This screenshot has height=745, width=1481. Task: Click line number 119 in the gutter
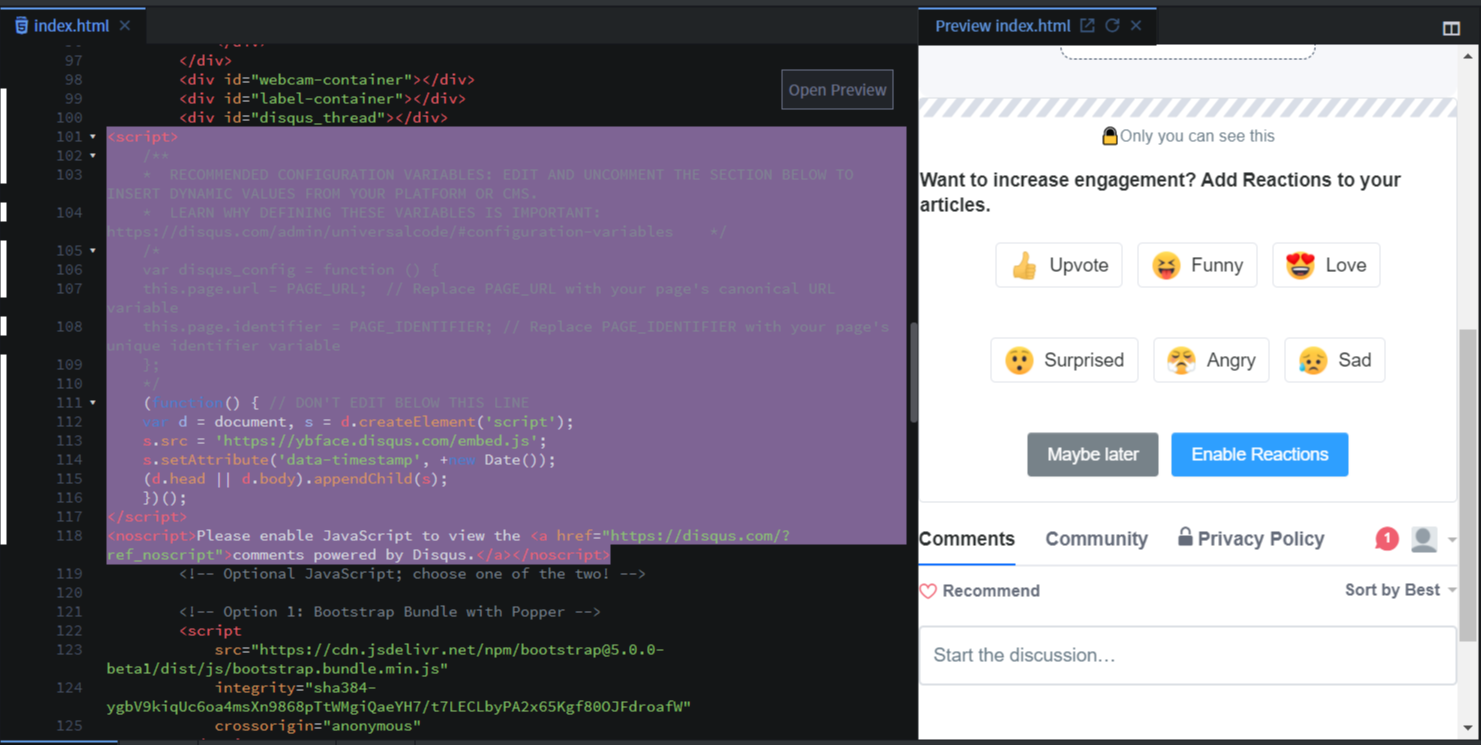pos(70,574)
